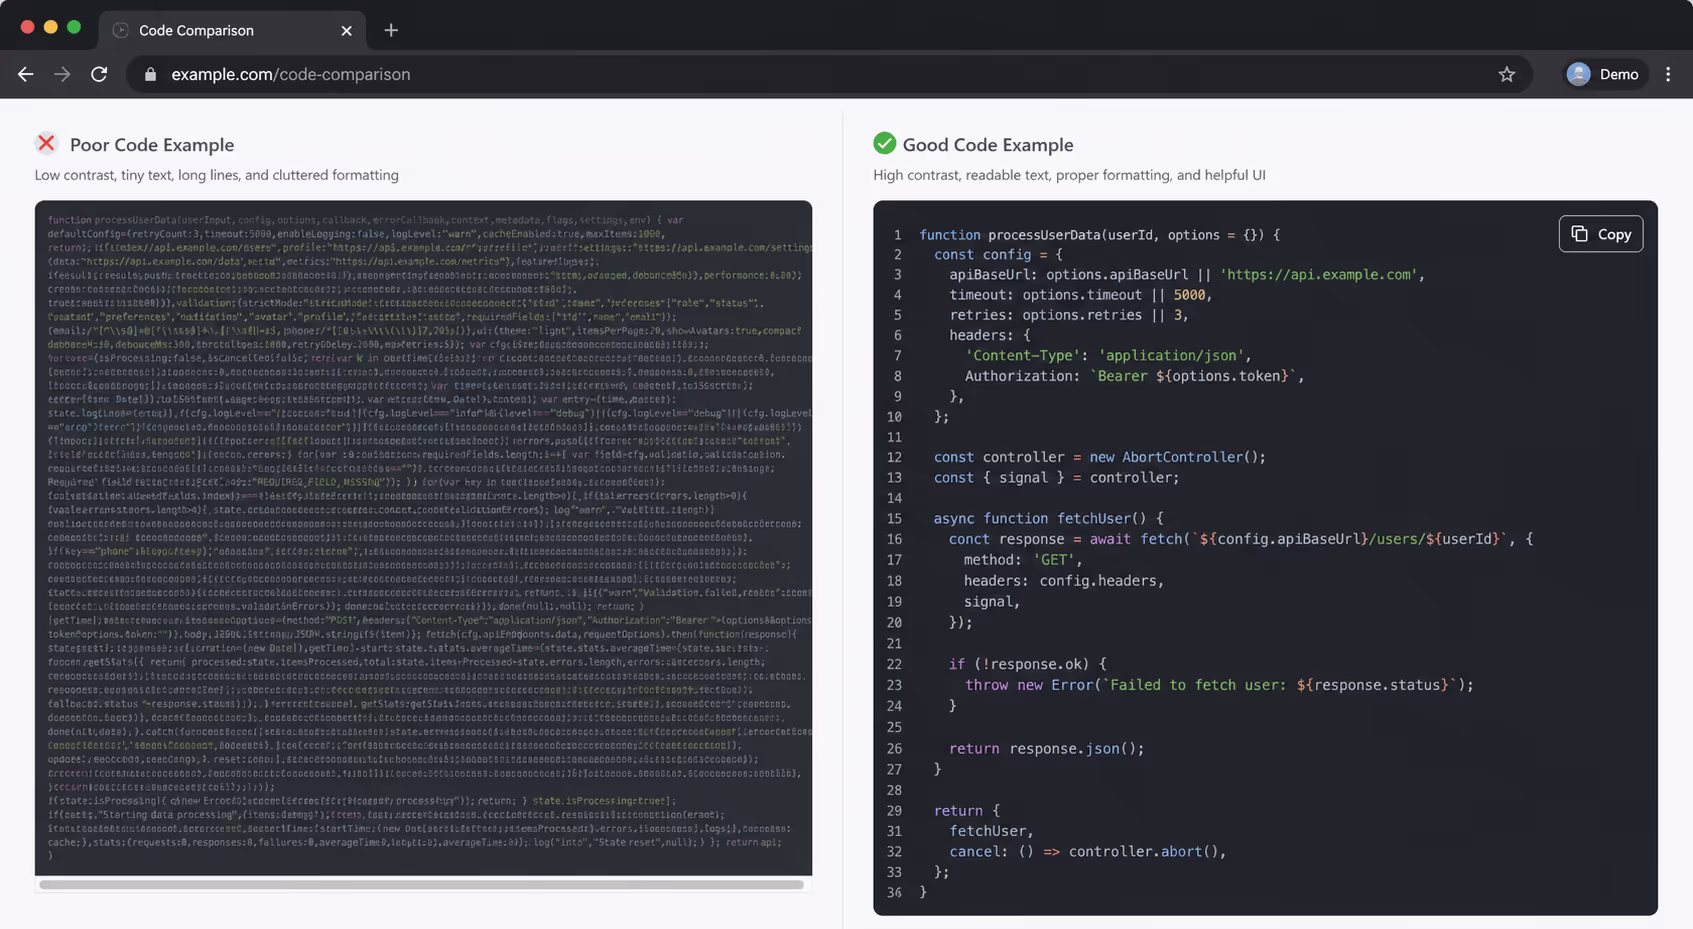The height and width of the screenshot is (929, 1693).
Task: Click the 'fetchUser,' line 31
Action: pos(992,831)
